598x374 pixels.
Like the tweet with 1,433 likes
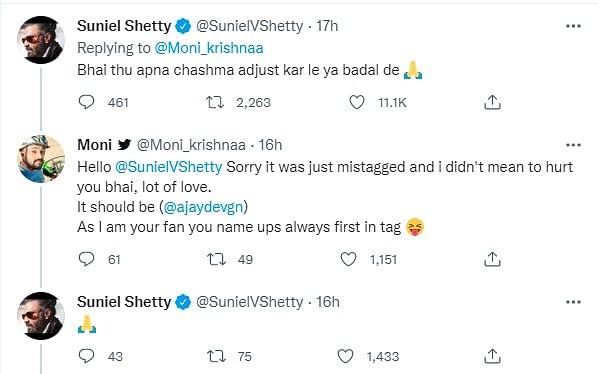tap(346, 356)
